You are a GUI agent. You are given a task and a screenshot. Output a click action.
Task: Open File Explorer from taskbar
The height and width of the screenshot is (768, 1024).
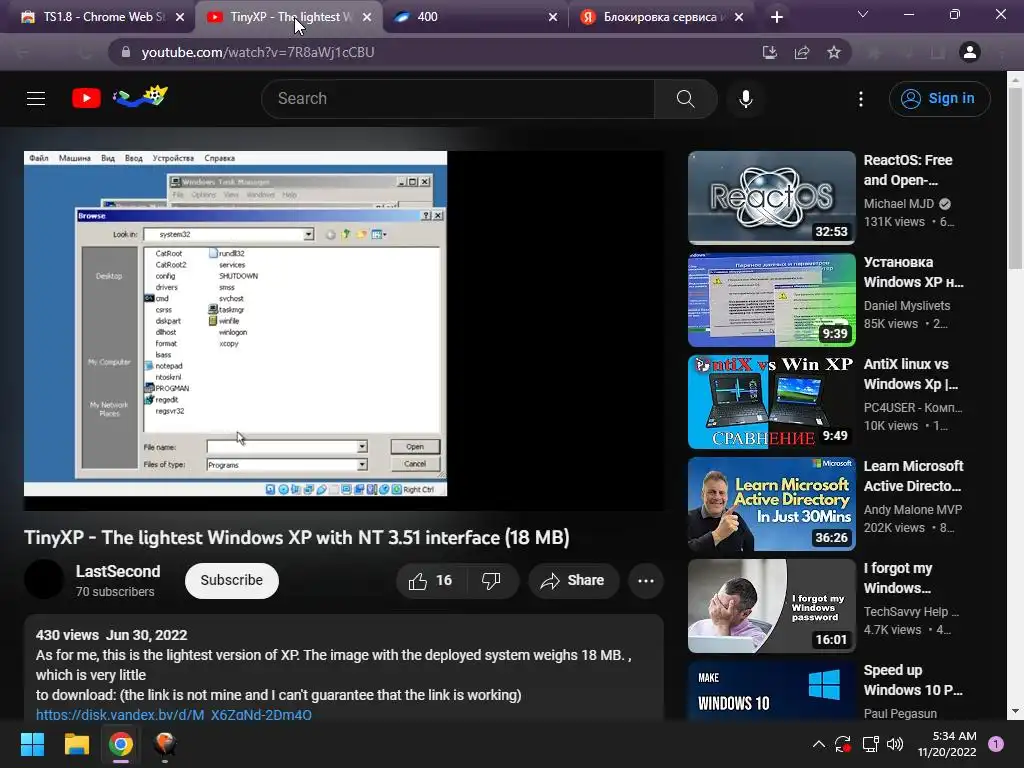click(x=76, y=744)
